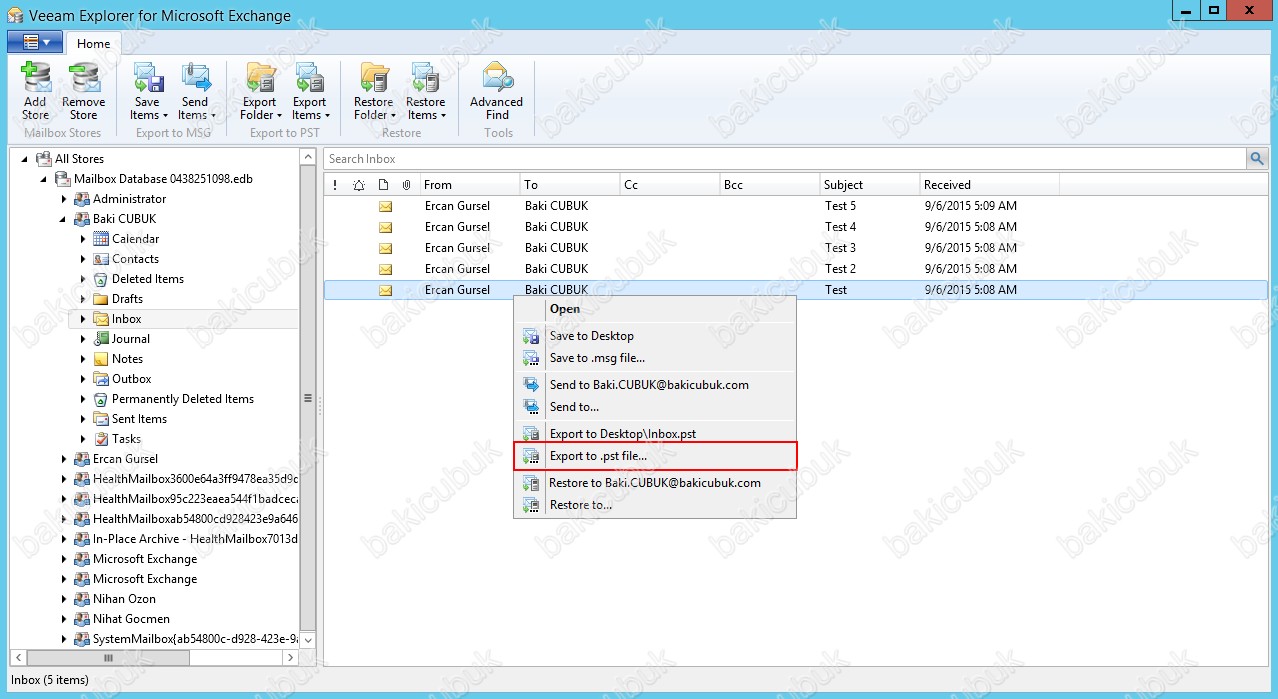Select the Tasks folder icon
The height and width of the screenshot is (699, 1278).
(x=100, y=439)
